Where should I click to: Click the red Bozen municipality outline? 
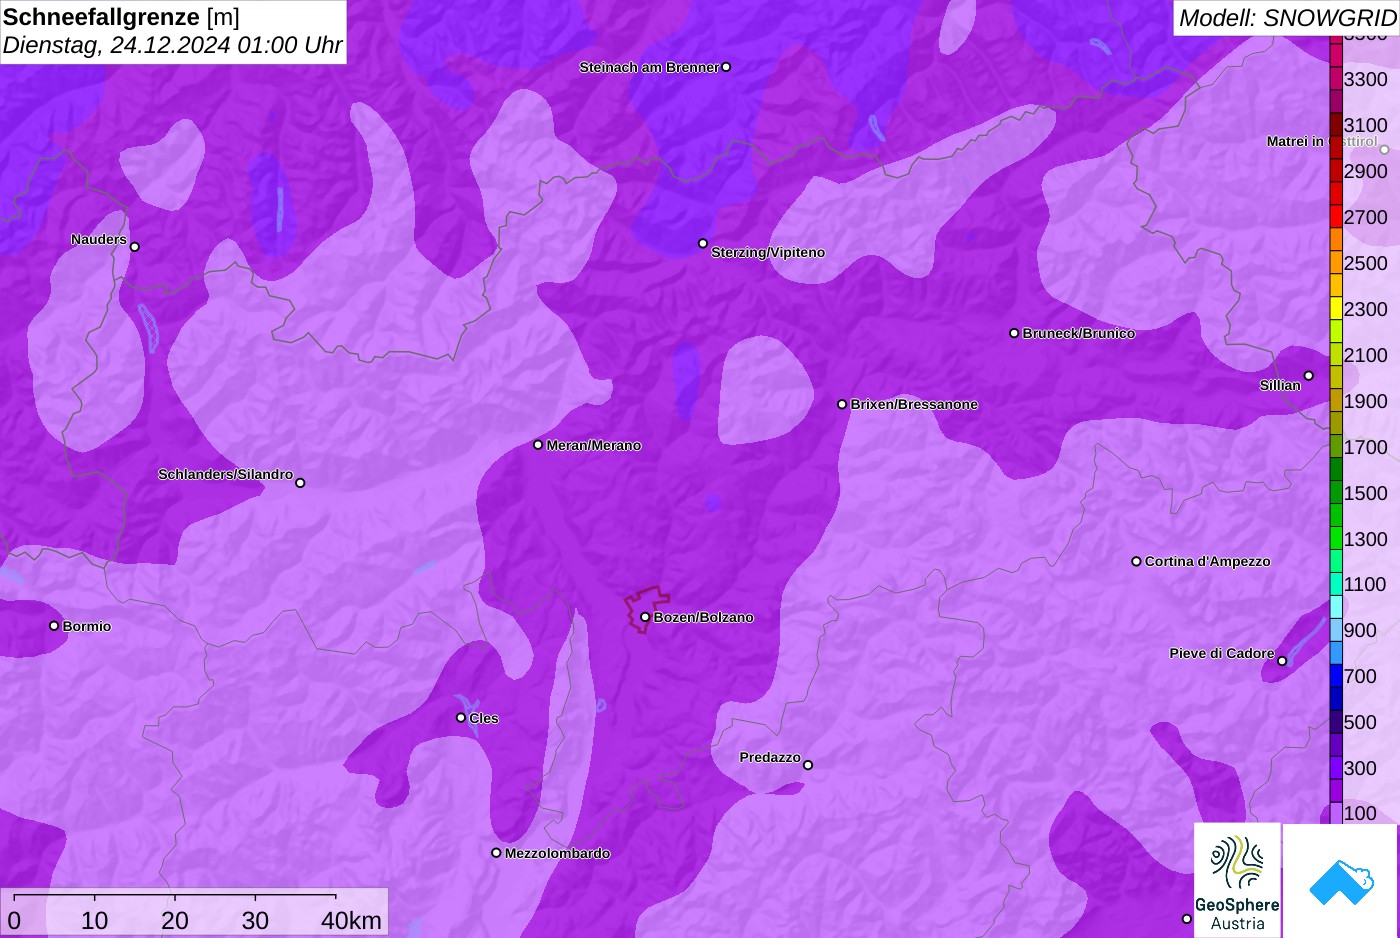pyautogui.click(x=647, y=609)
